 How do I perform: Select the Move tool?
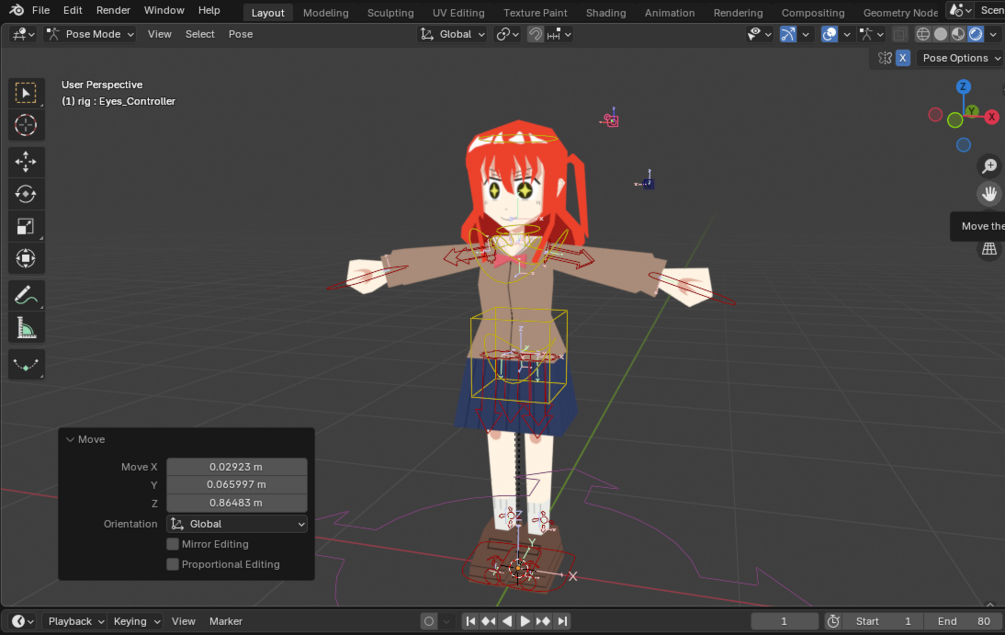[x=26, y=161]
